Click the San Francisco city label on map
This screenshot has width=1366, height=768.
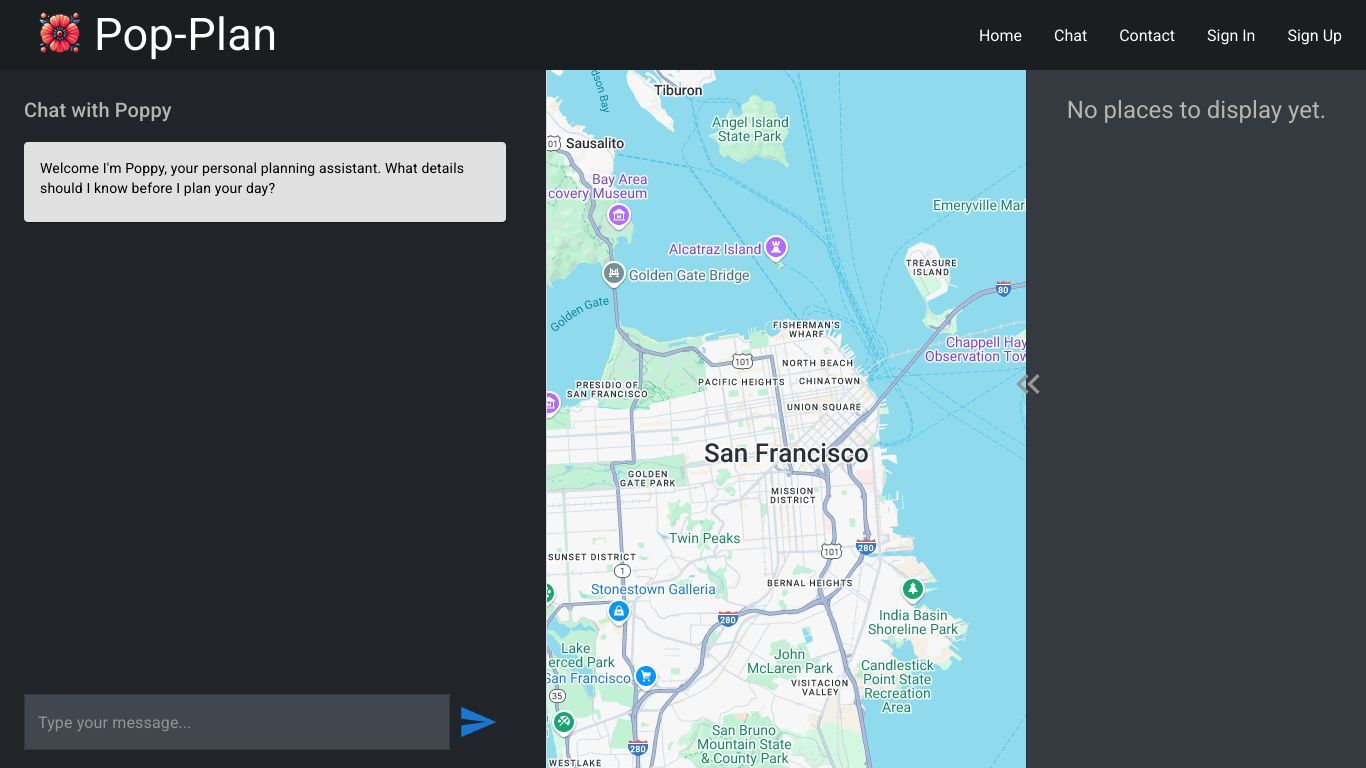786,453
